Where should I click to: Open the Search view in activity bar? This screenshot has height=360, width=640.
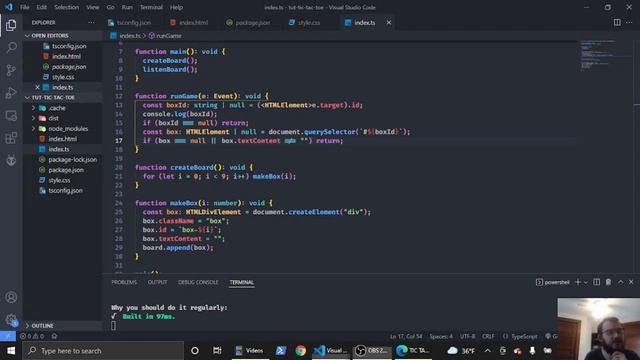click(11, 47)
